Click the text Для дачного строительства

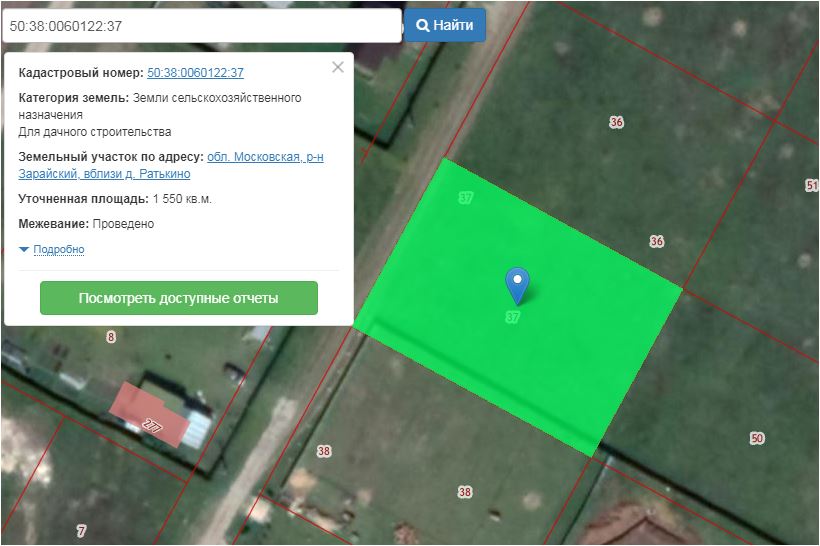95,132
